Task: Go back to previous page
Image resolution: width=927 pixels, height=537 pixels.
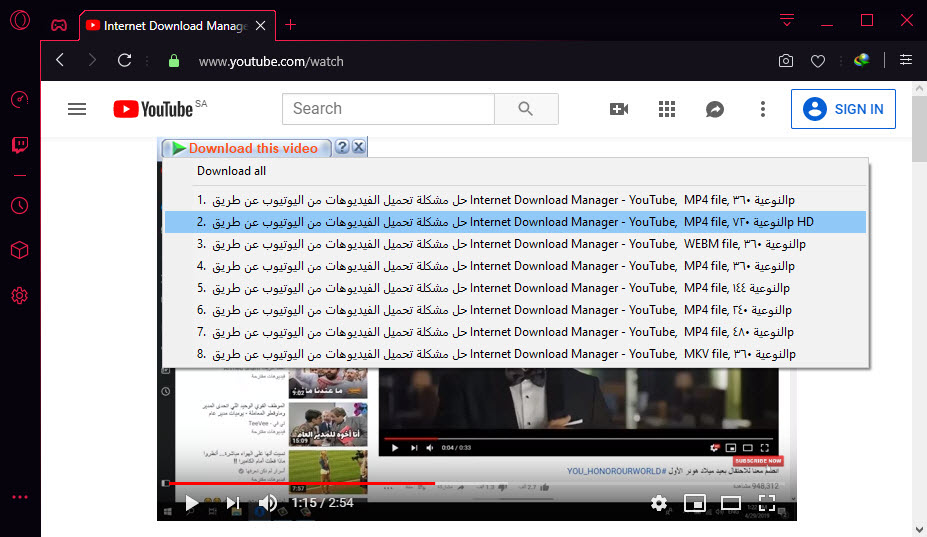Action: tap(60, 60)
